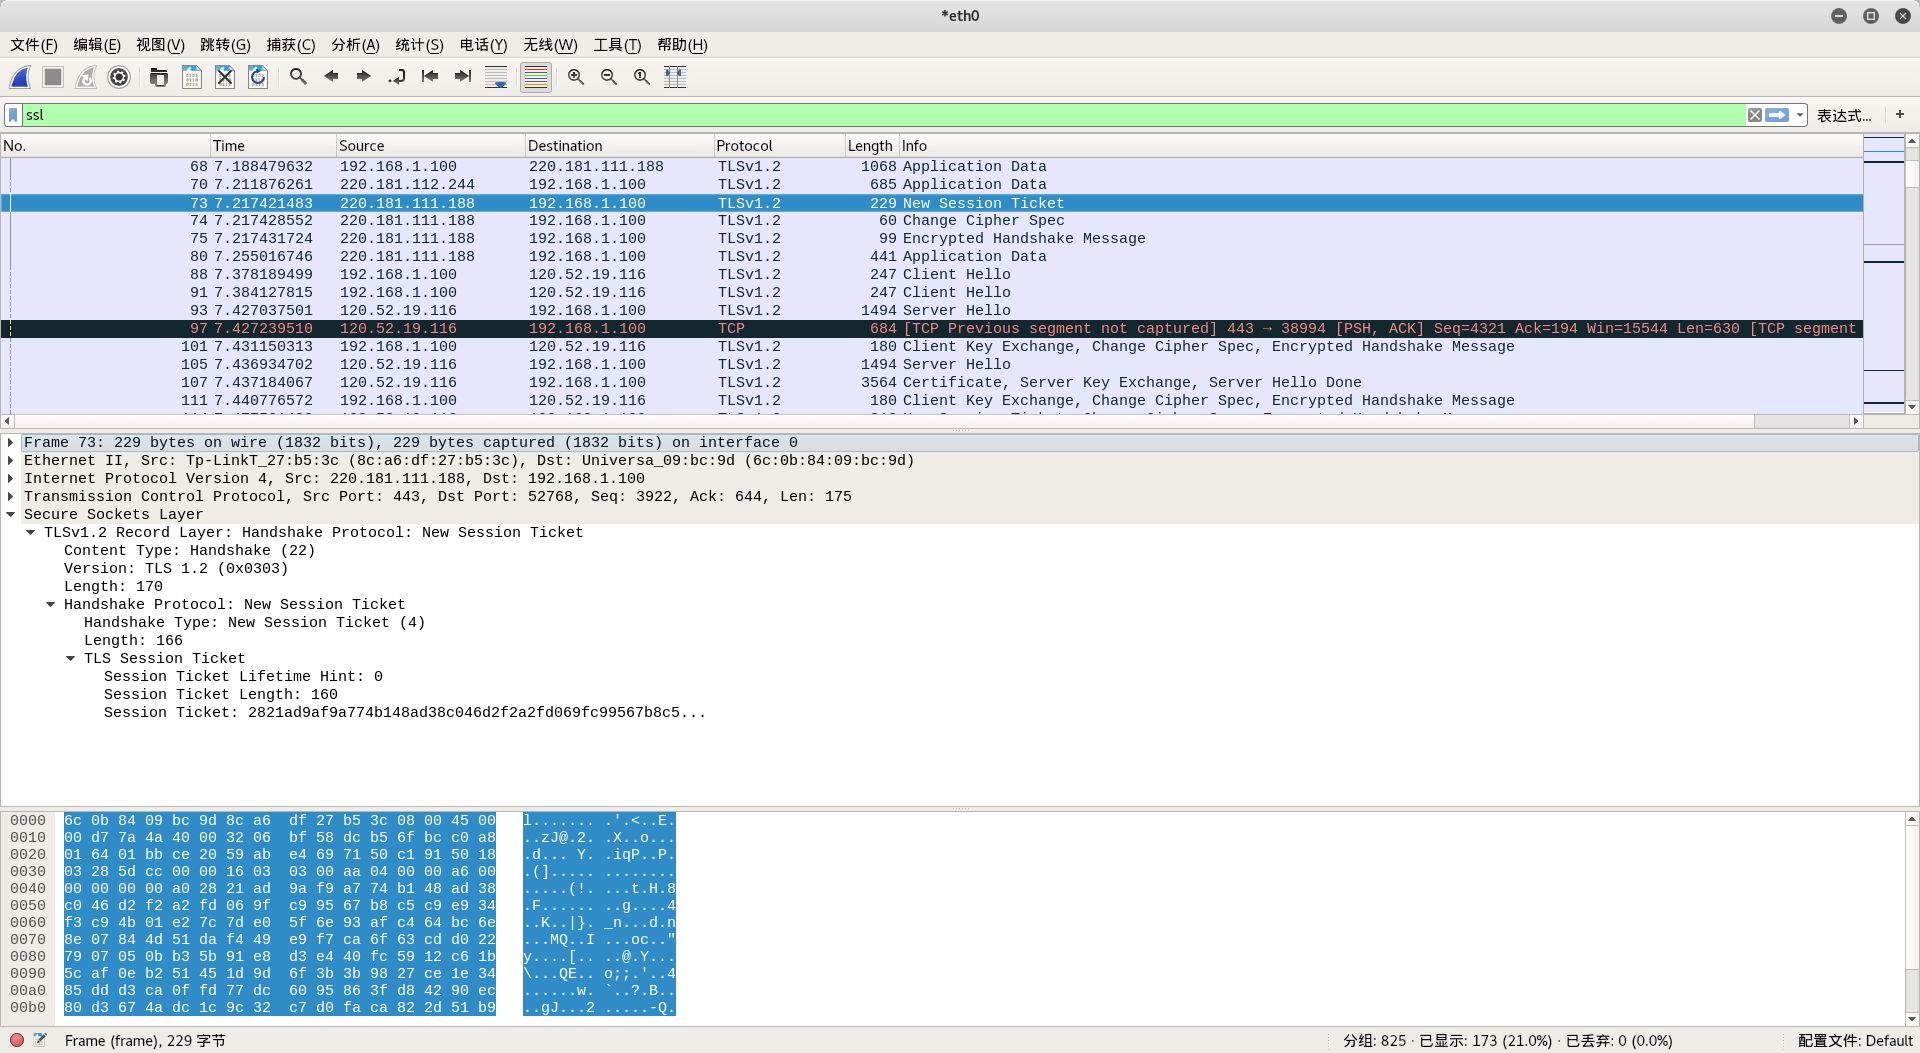Go back in packet history
The width and height of the screenshot is (1920, 1053).
[331, 77]
